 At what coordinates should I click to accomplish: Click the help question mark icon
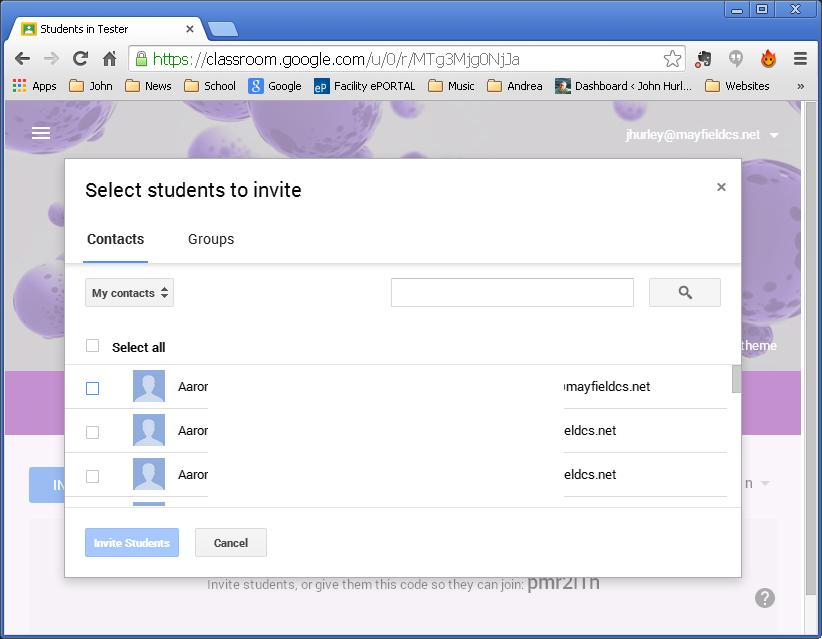click(764, 598)
